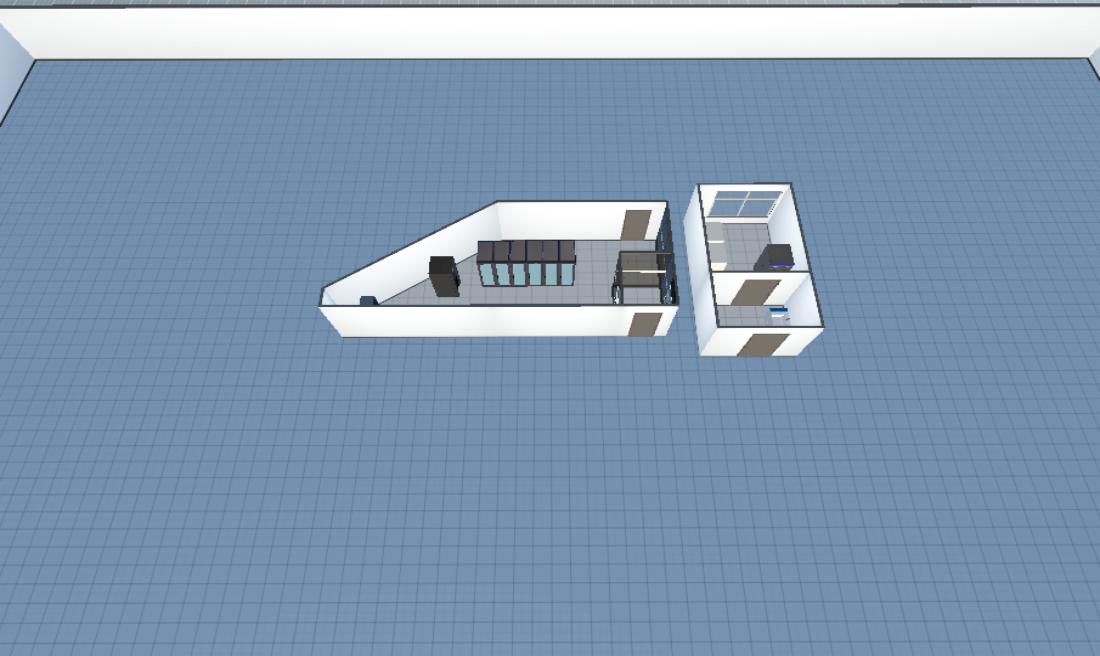Click the gray floor right of server racks
Viewport: 1100px width, 656px height.
[597, 272]
